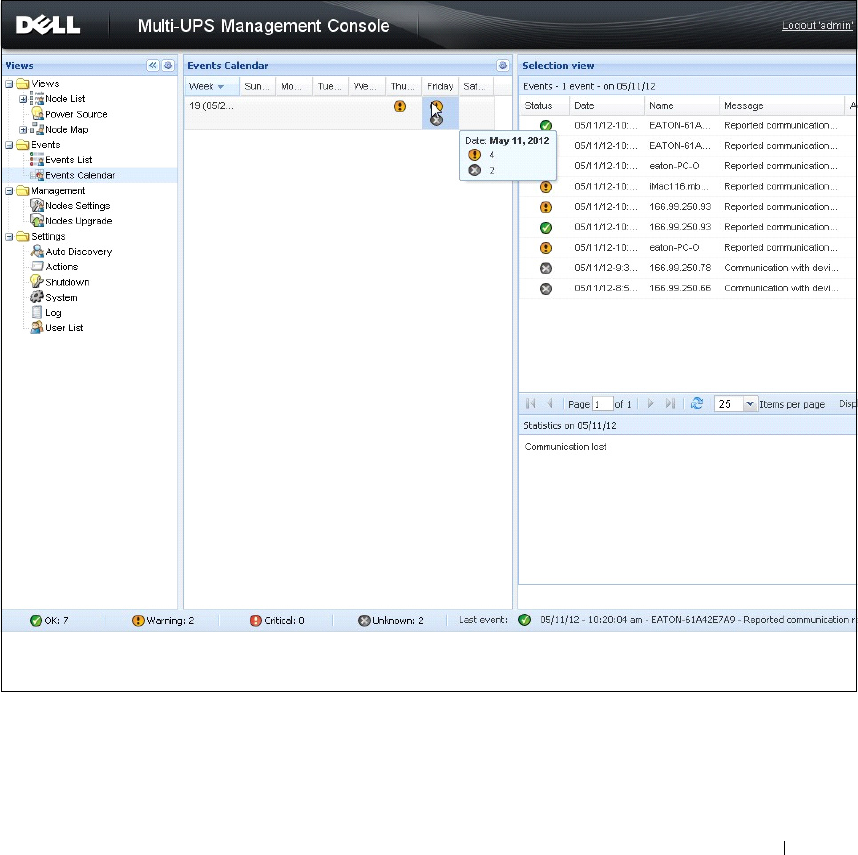Click the User List icon
858x855 pixels.
[37, 328]
